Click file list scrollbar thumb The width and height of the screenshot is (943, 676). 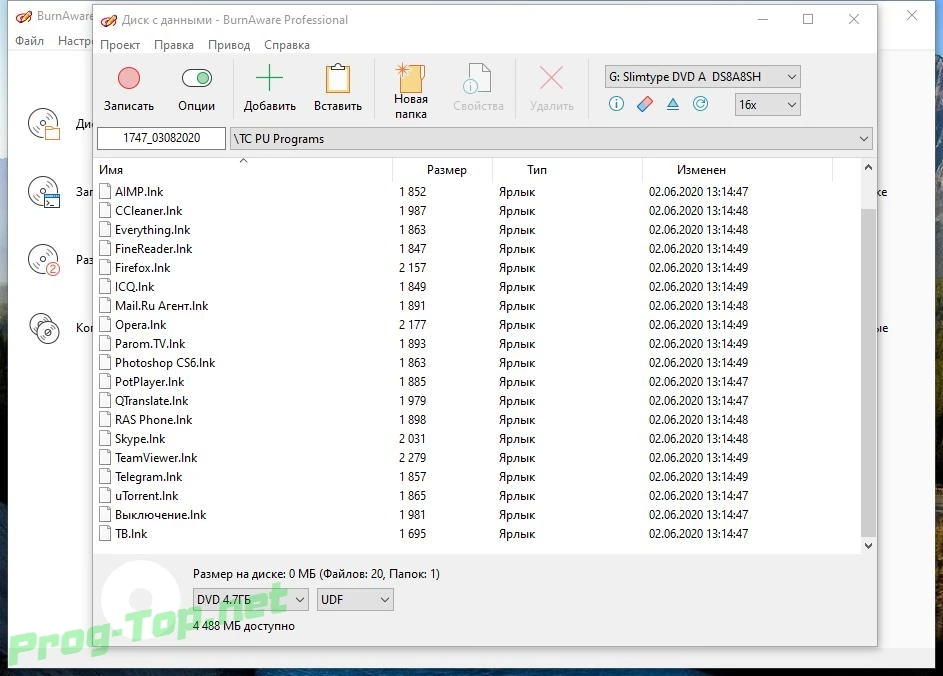click(x=868, y=372)
